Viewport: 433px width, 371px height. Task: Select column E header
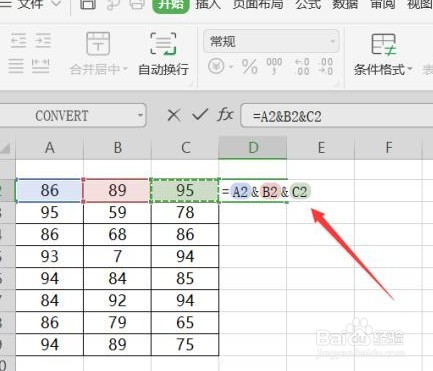tap(321, 148)
